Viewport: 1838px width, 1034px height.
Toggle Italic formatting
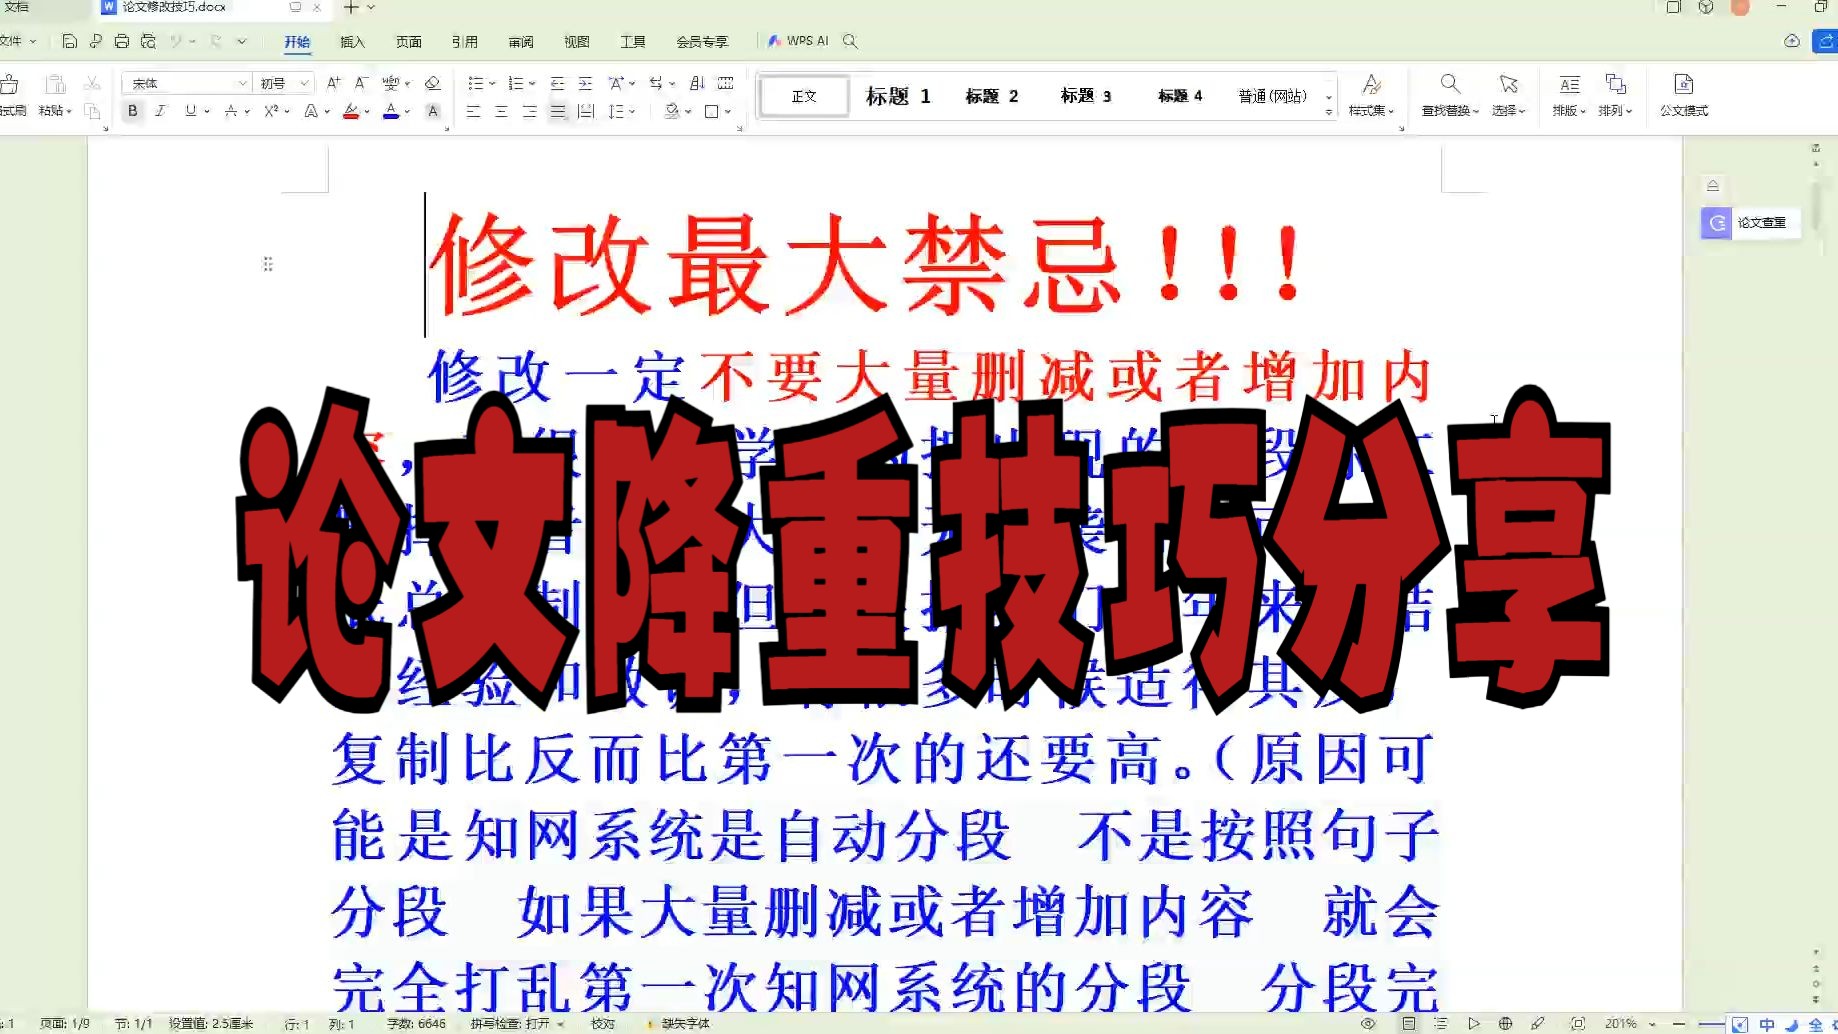click(160, 111)
